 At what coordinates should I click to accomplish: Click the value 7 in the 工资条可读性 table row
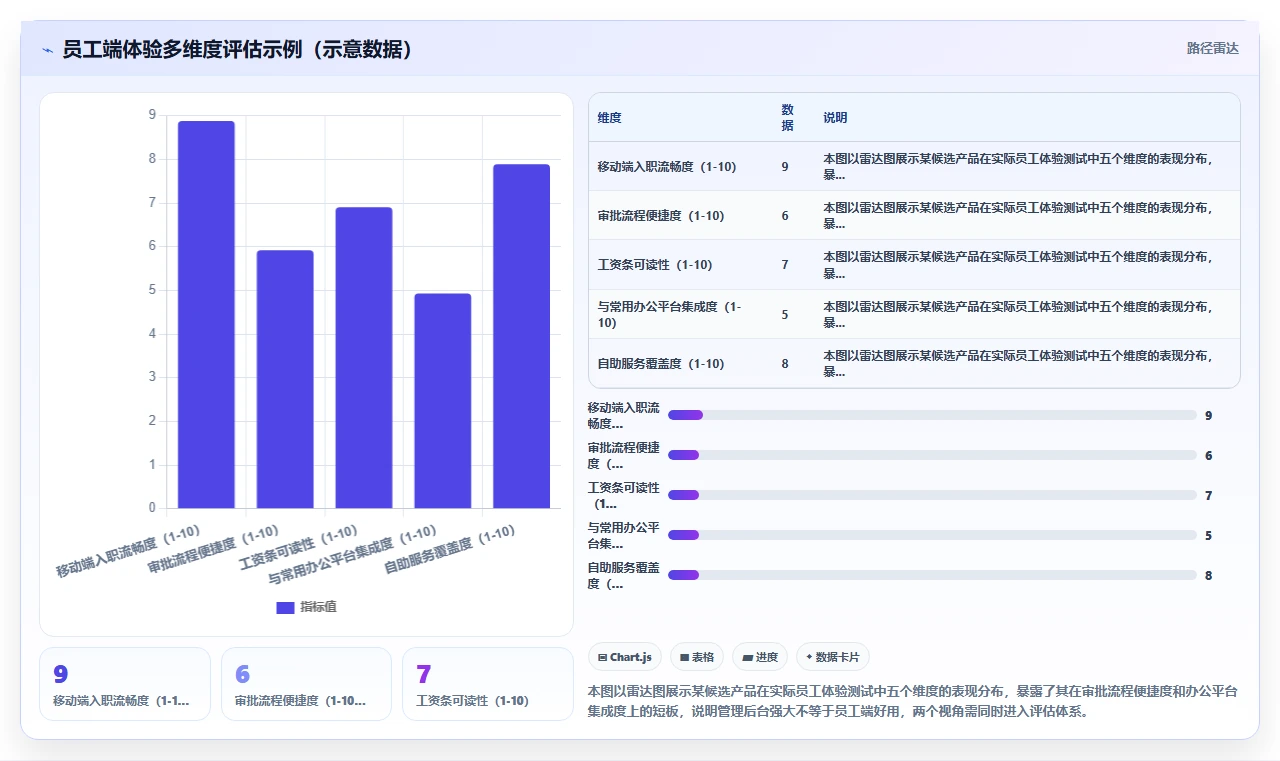point(785,265)
